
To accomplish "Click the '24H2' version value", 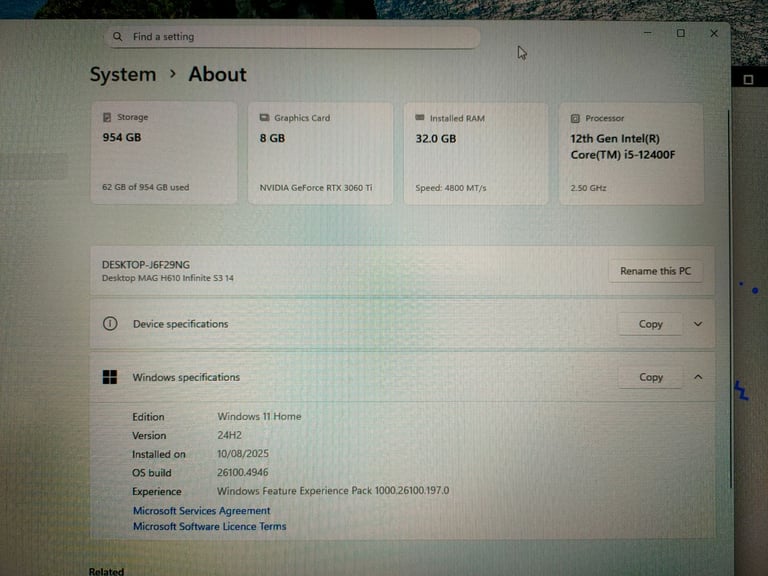I will (x=229, y=435).
